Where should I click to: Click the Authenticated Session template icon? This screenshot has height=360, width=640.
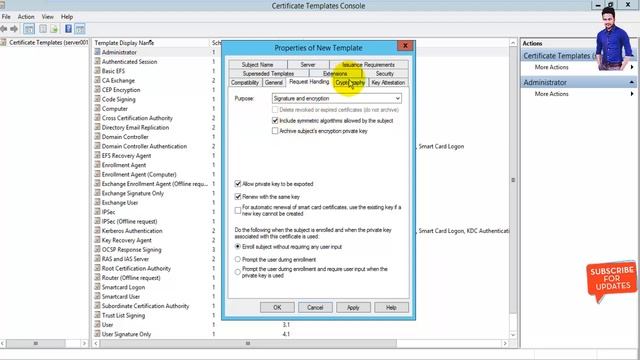tap(97, 61)
